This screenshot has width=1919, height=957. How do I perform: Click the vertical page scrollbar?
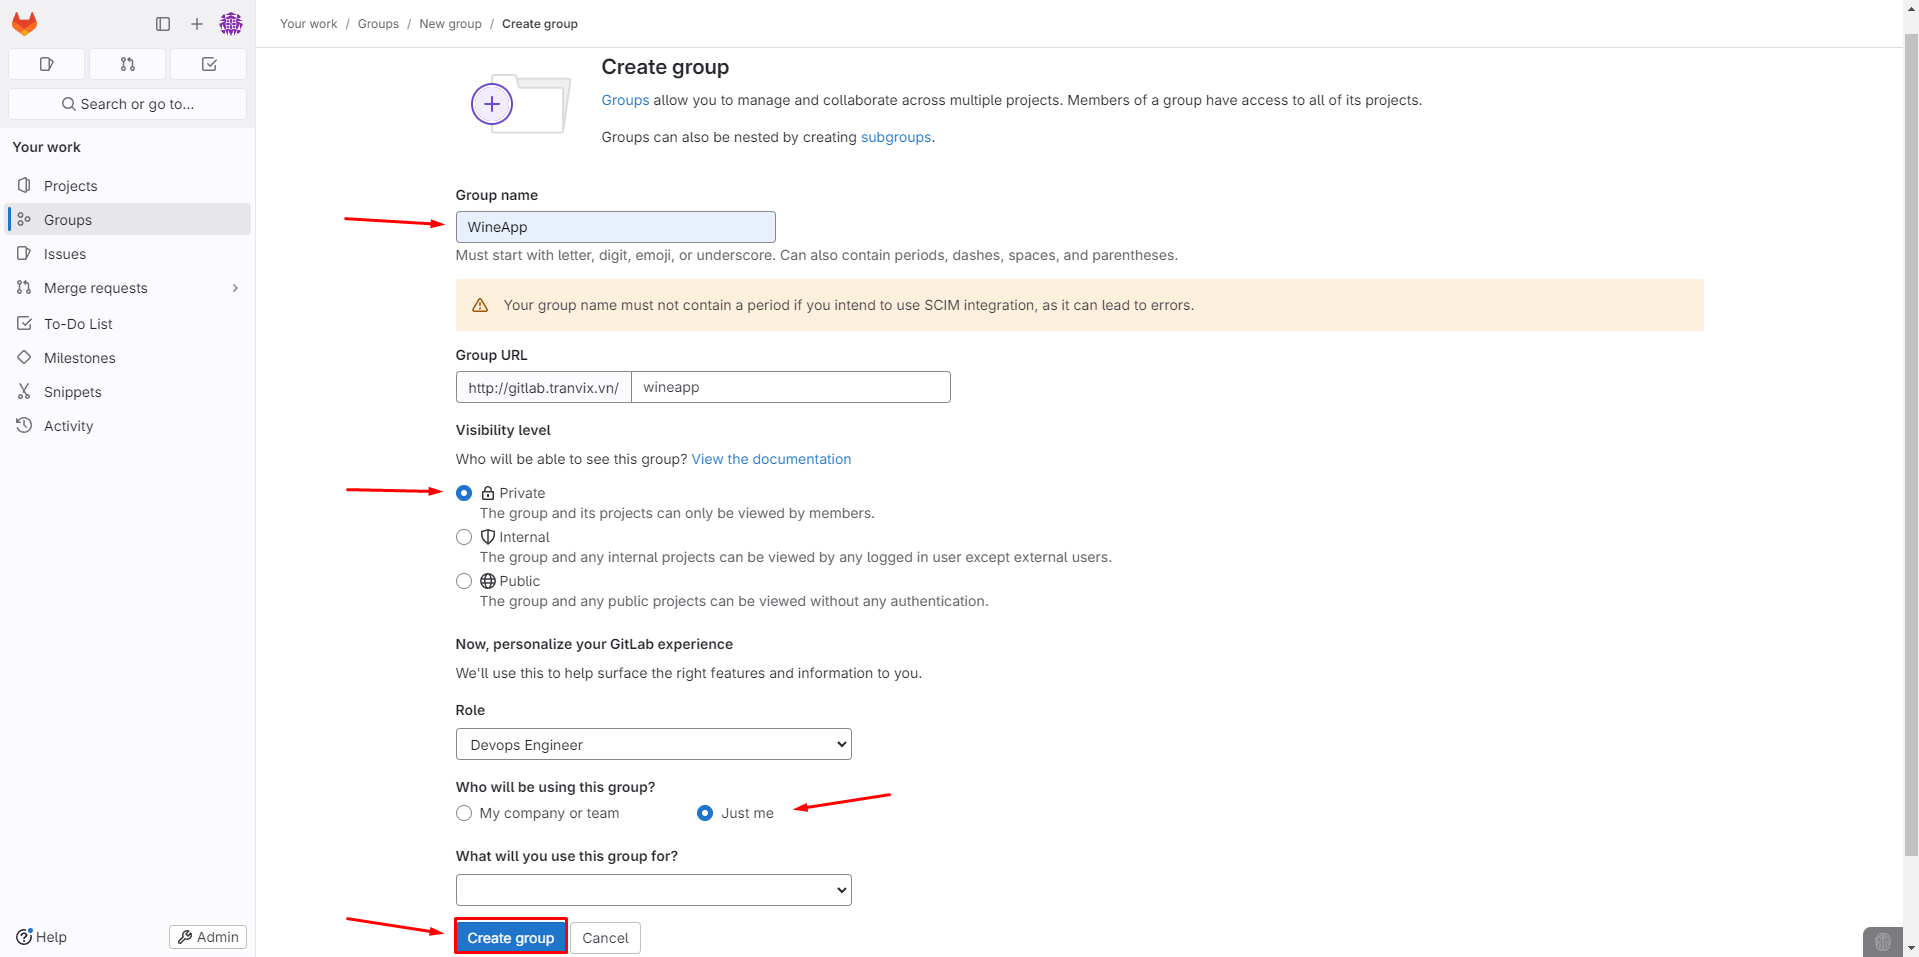(1911, 450)
